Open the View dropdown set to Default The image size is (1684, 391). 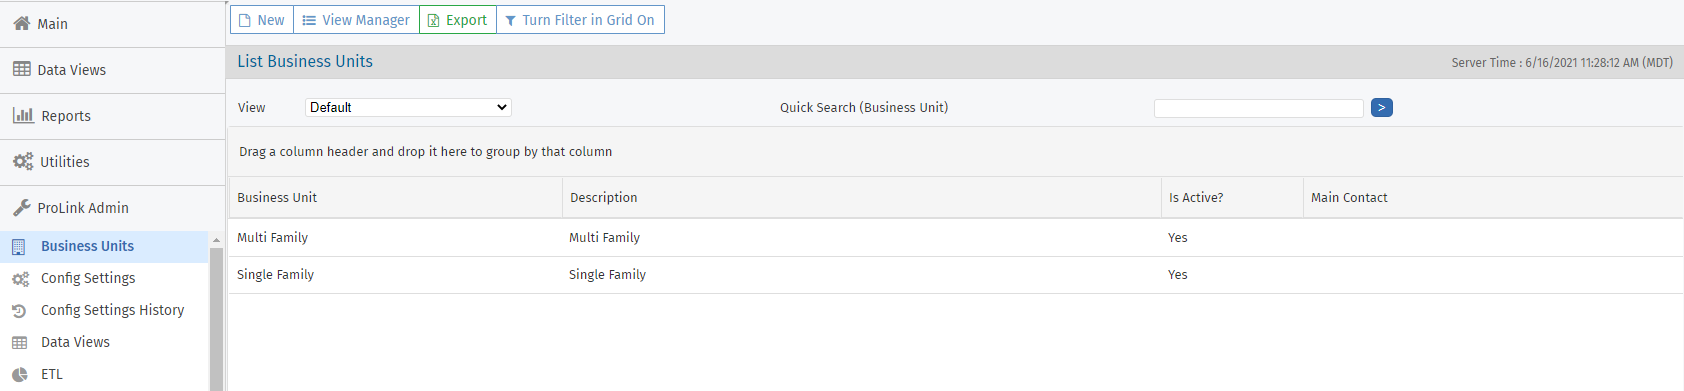[408, 107]
